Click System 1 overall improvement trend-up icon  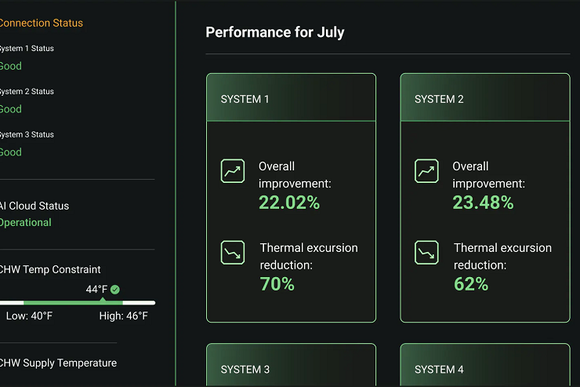[233, 171]
